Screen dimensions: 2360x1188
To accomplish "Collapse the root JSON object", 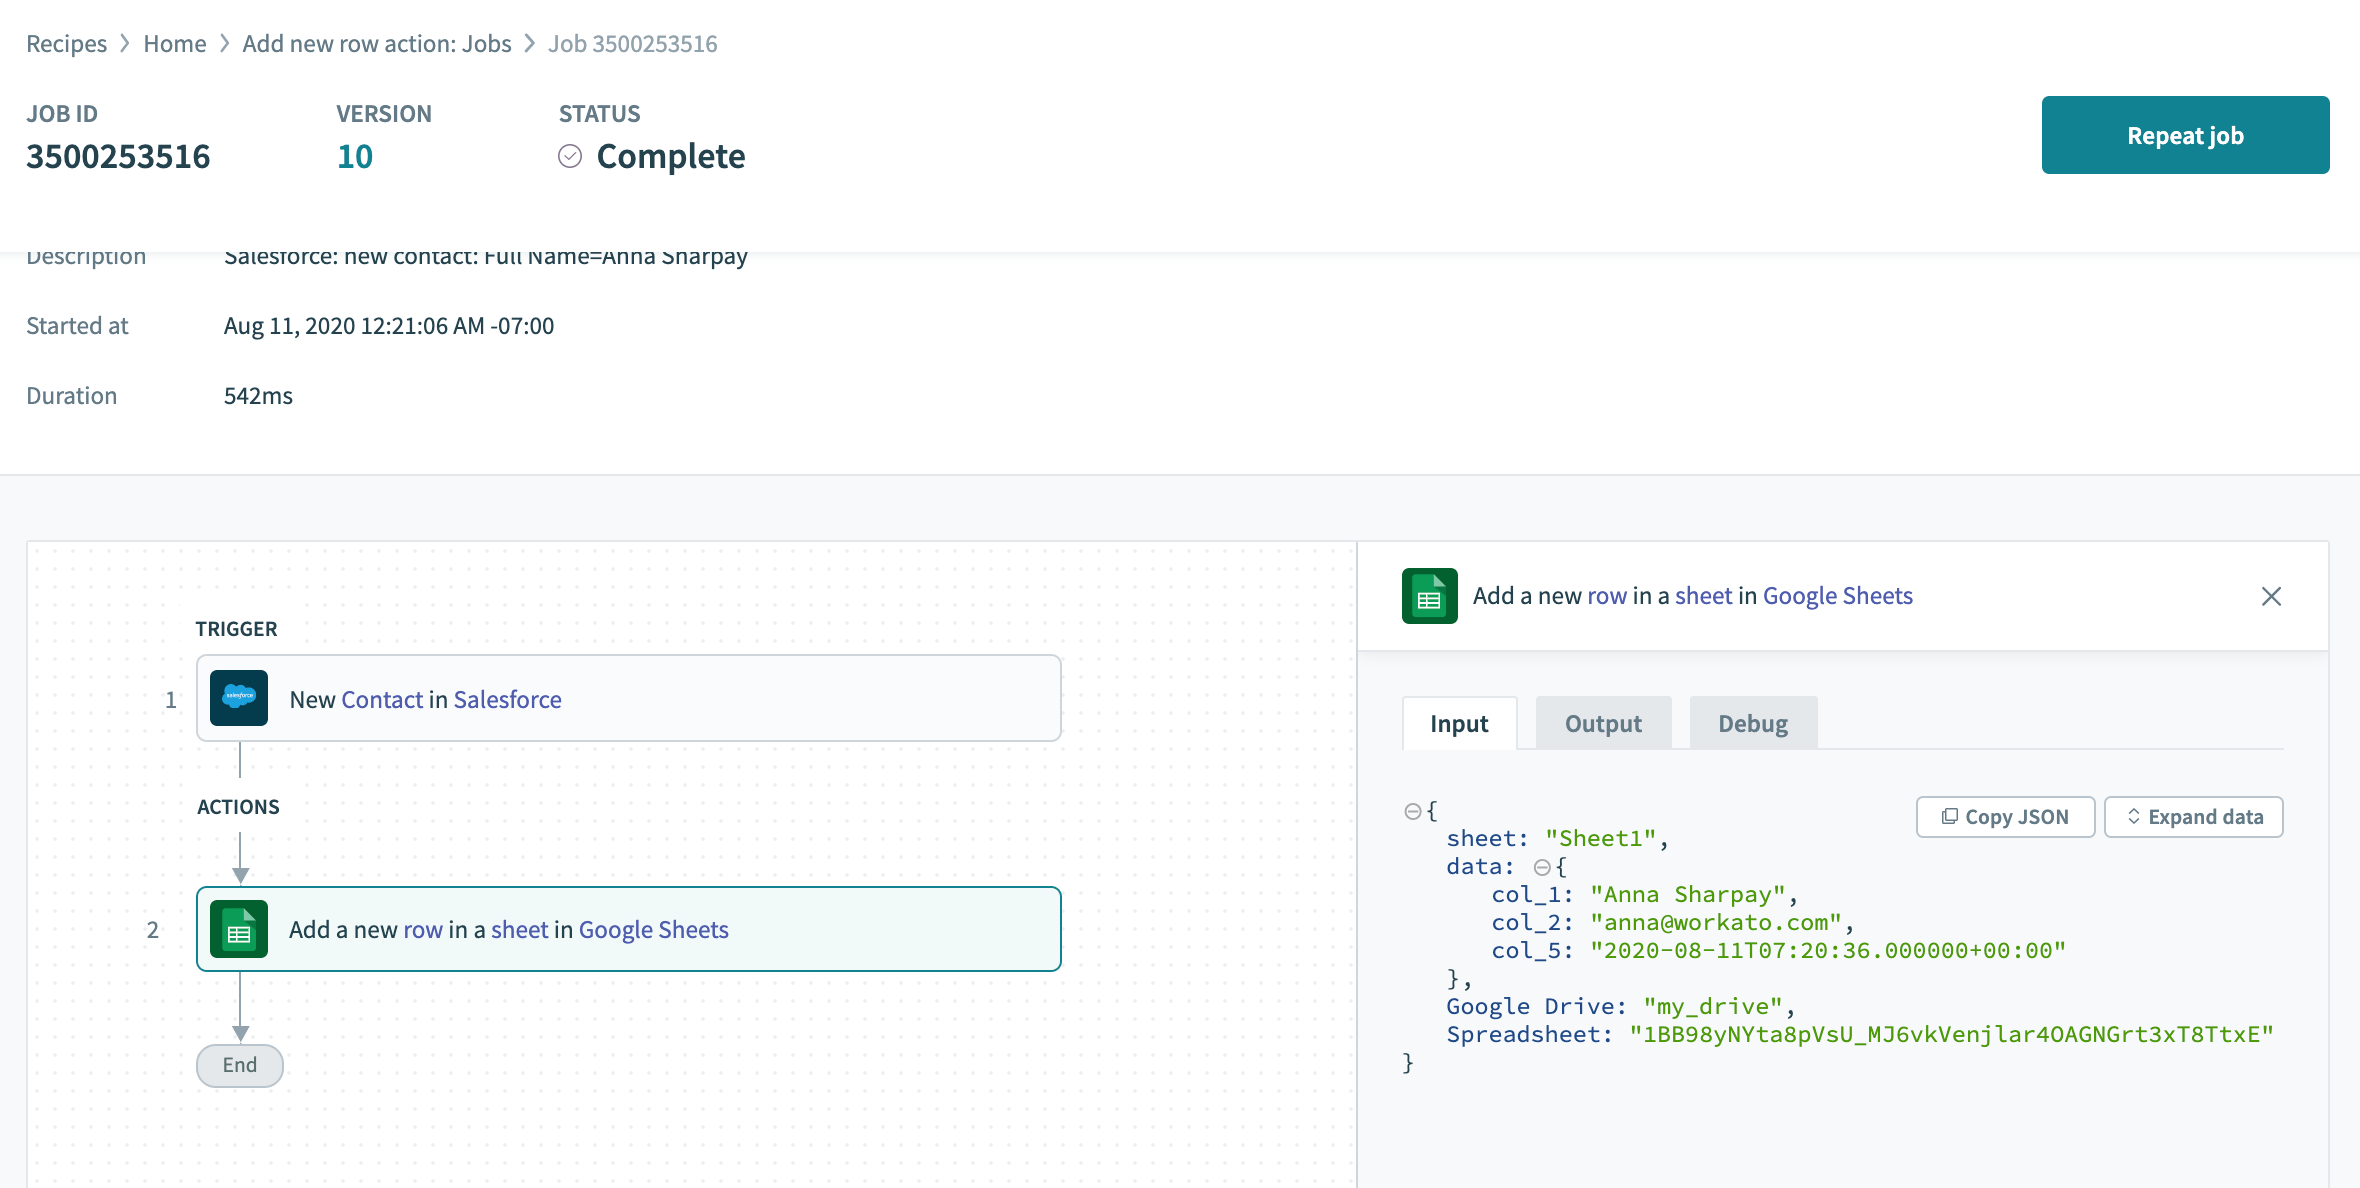I will point(1413,811).
